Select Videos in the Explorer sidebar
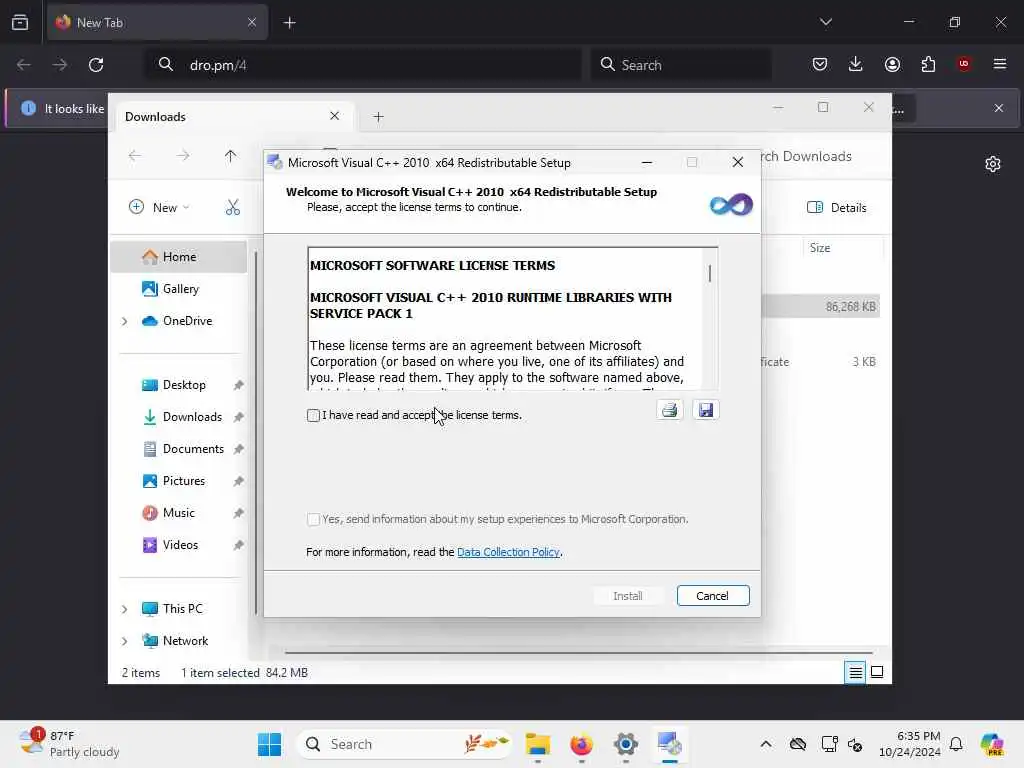Screen dimensions: 1024x768 coord(179,545)
